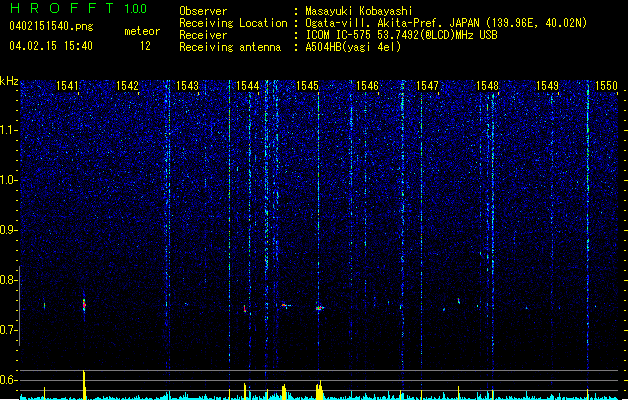Screen dimensions: 629x400
Task: Click the 0.6 kHz axis label
Action: (x=9, y=380)
